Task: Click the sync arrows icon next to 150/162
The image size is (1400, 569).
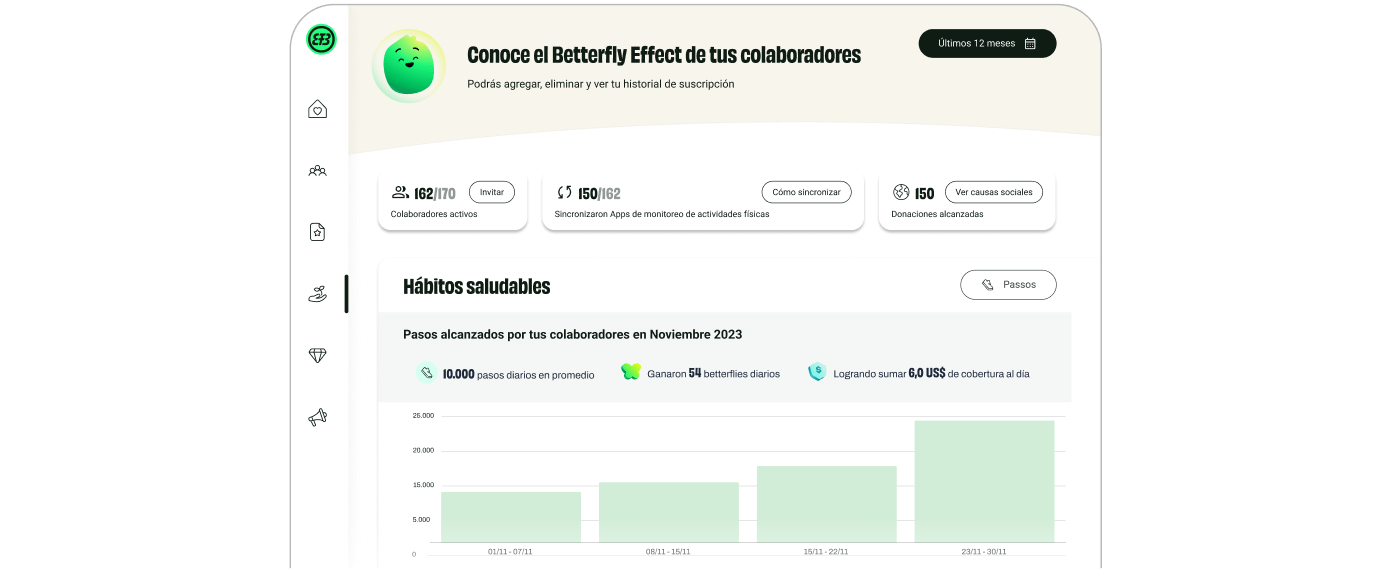Action: coord(565,192)
